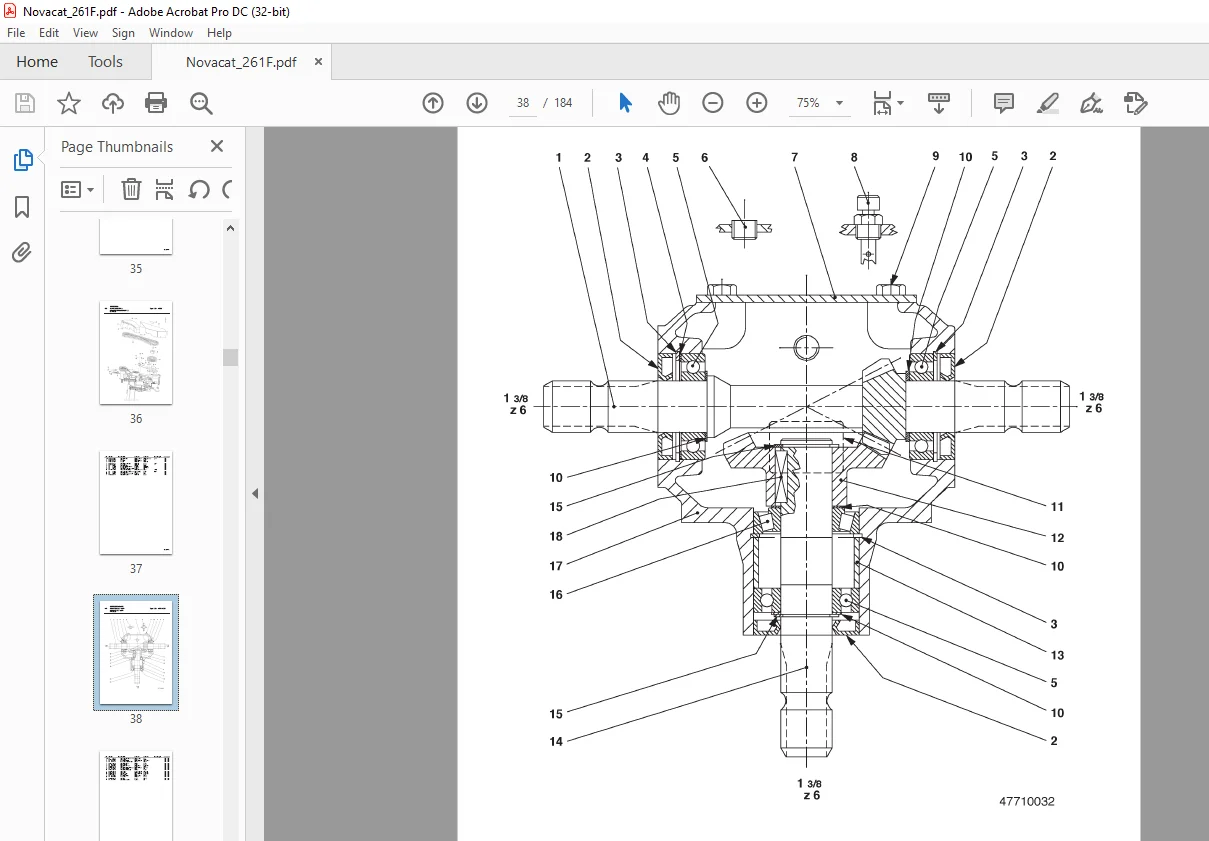
Task: Open Page Thumbnails panel icon in sidebar
Action: point(22,160)
